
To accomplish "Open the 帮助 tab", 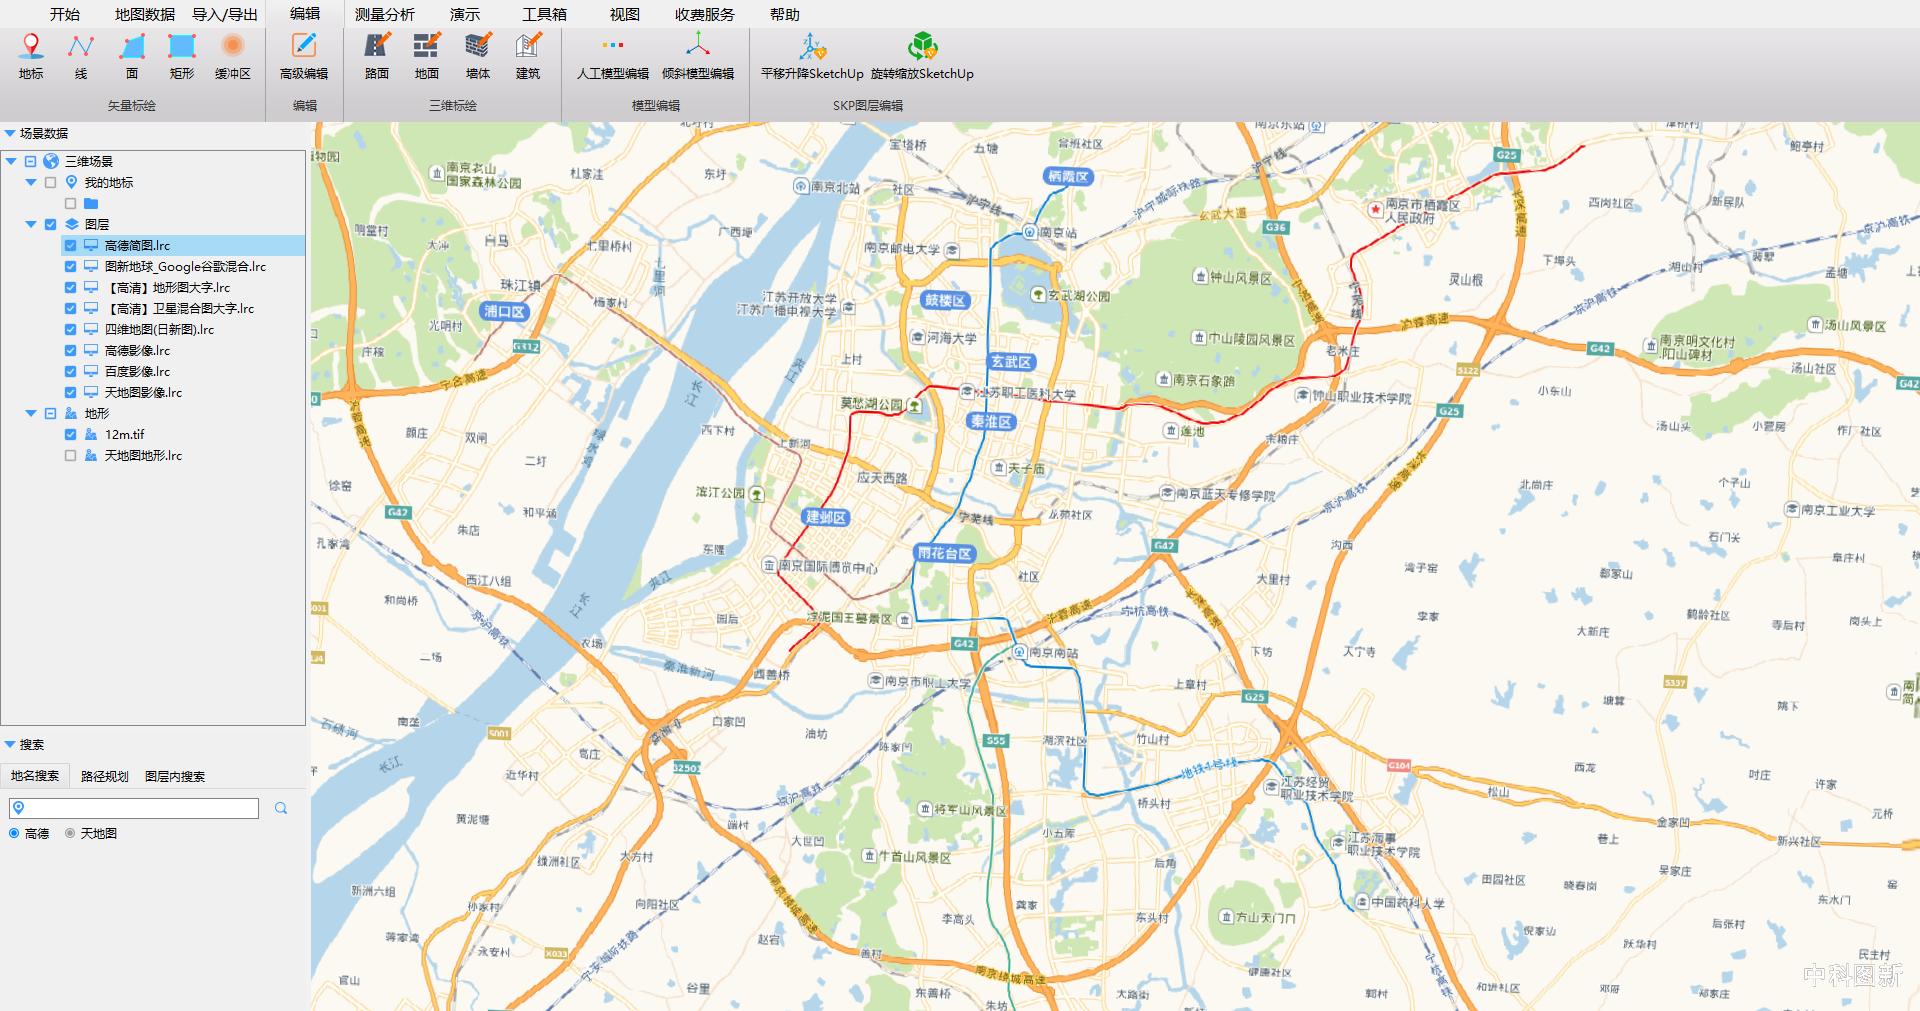I will tap(785, 14).
